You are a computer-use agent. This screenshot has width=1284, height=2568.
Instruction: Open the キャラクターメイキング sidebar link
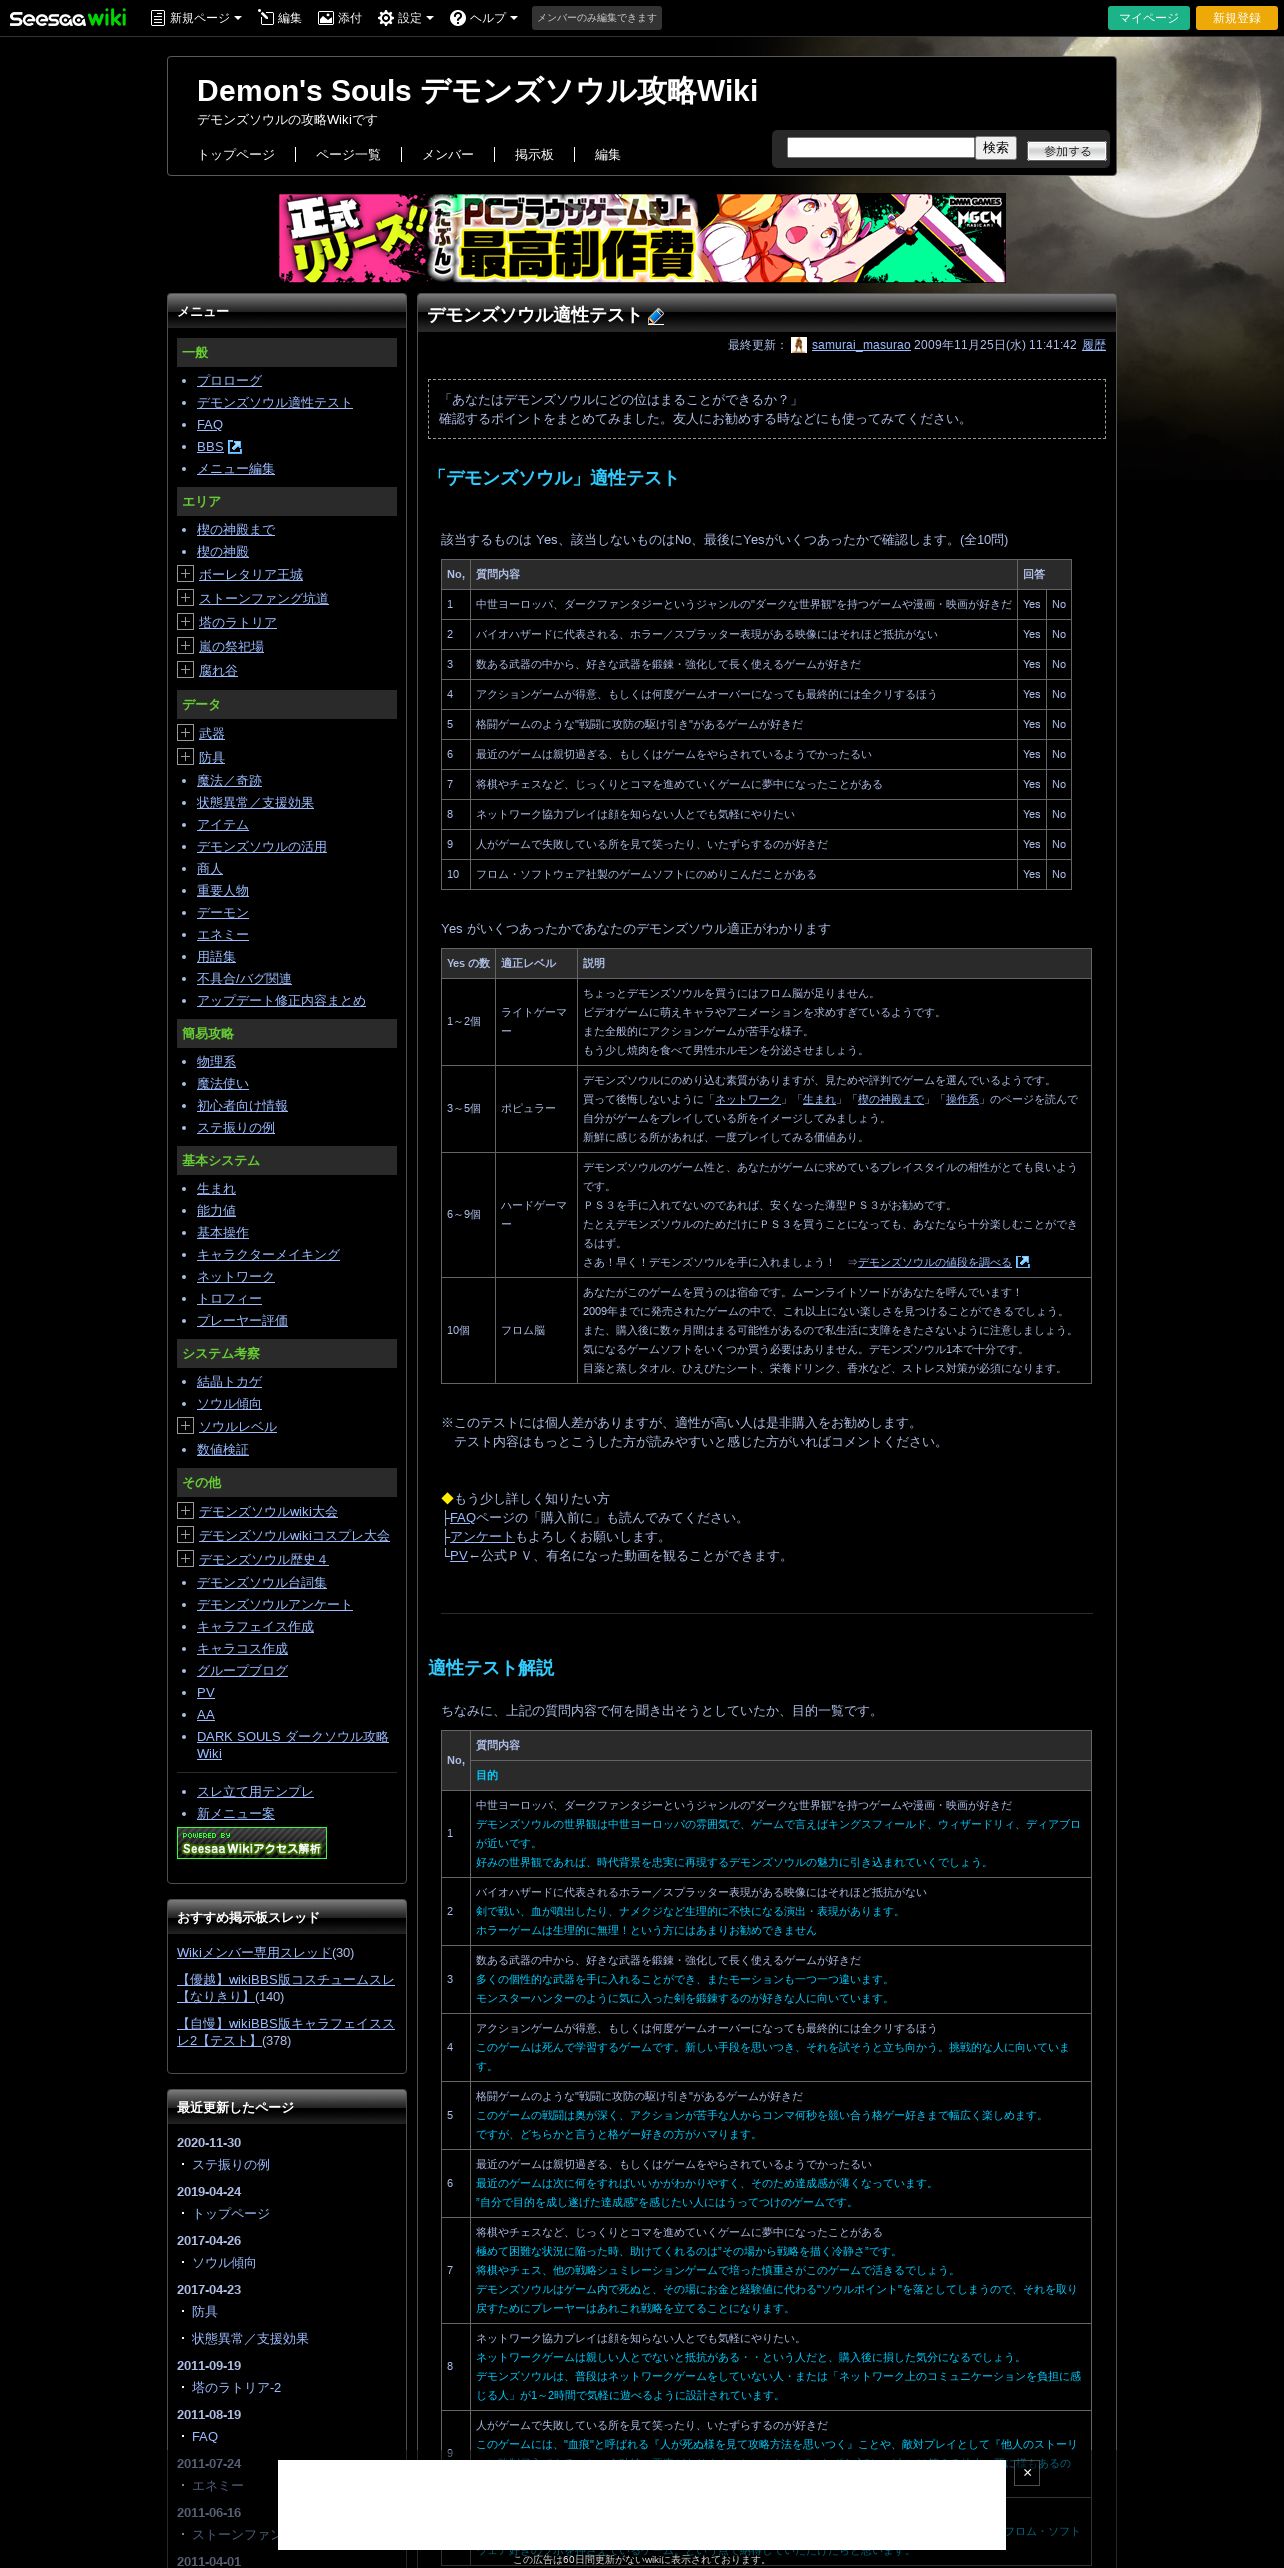268,1255
